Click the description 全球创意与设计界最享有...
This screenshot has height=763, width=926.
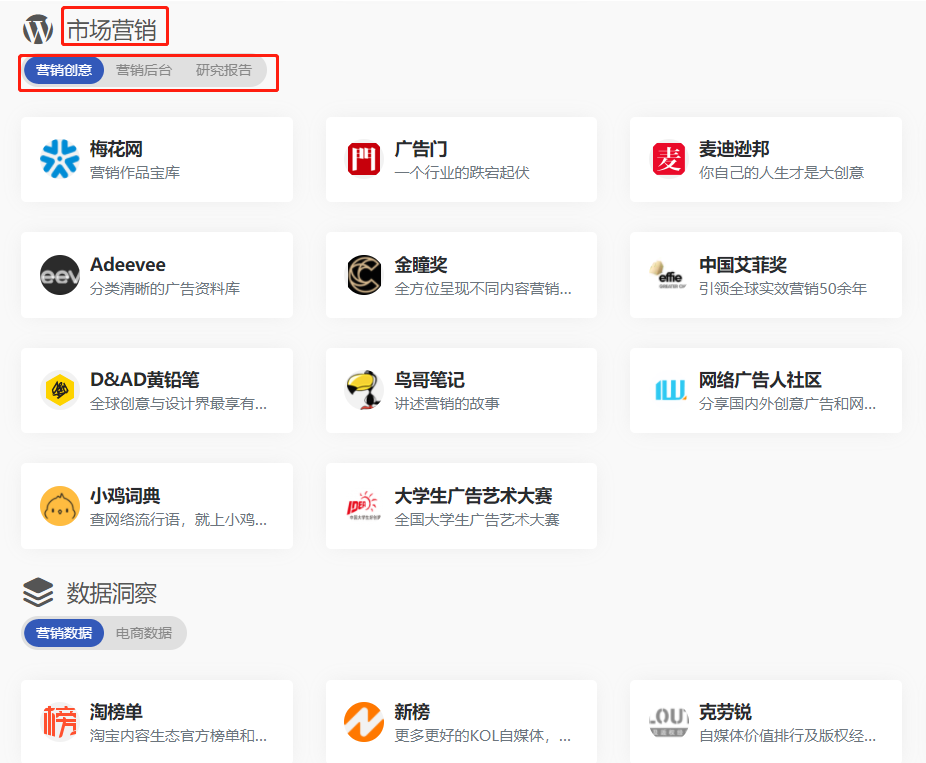click(x=178, y=403)
